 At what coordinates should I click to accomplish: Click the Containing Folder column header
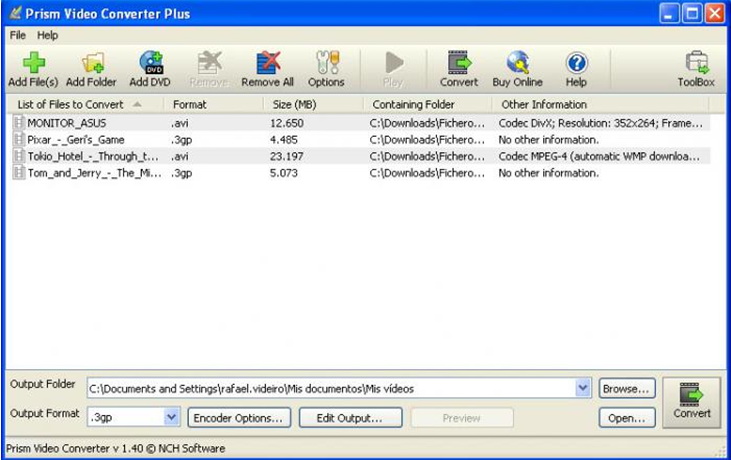pos(428,104)
